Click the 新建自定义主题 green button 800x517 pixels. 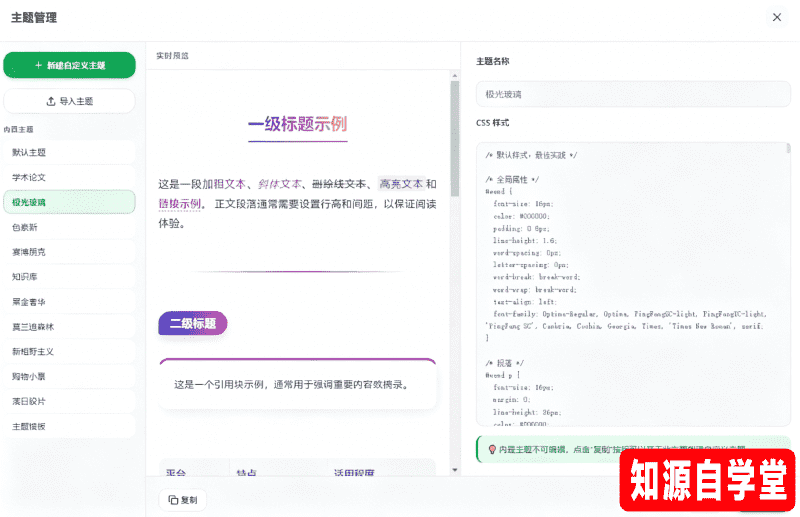[69, 65]
